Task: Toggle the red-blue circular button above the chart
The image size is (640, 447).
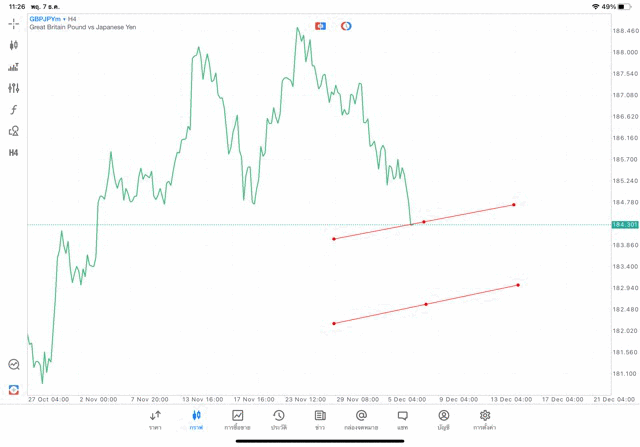Action: 346,26
